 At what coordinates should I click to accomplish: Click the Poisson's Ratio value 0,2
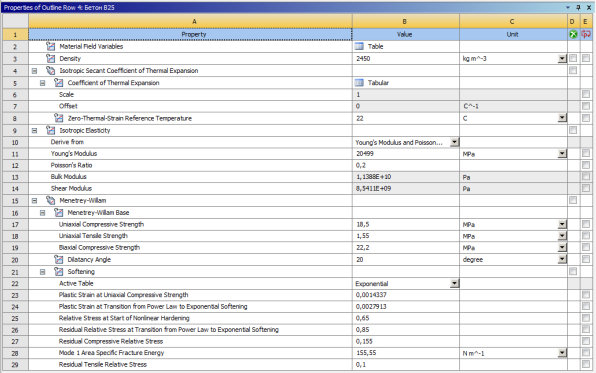[x=361, y=165]
